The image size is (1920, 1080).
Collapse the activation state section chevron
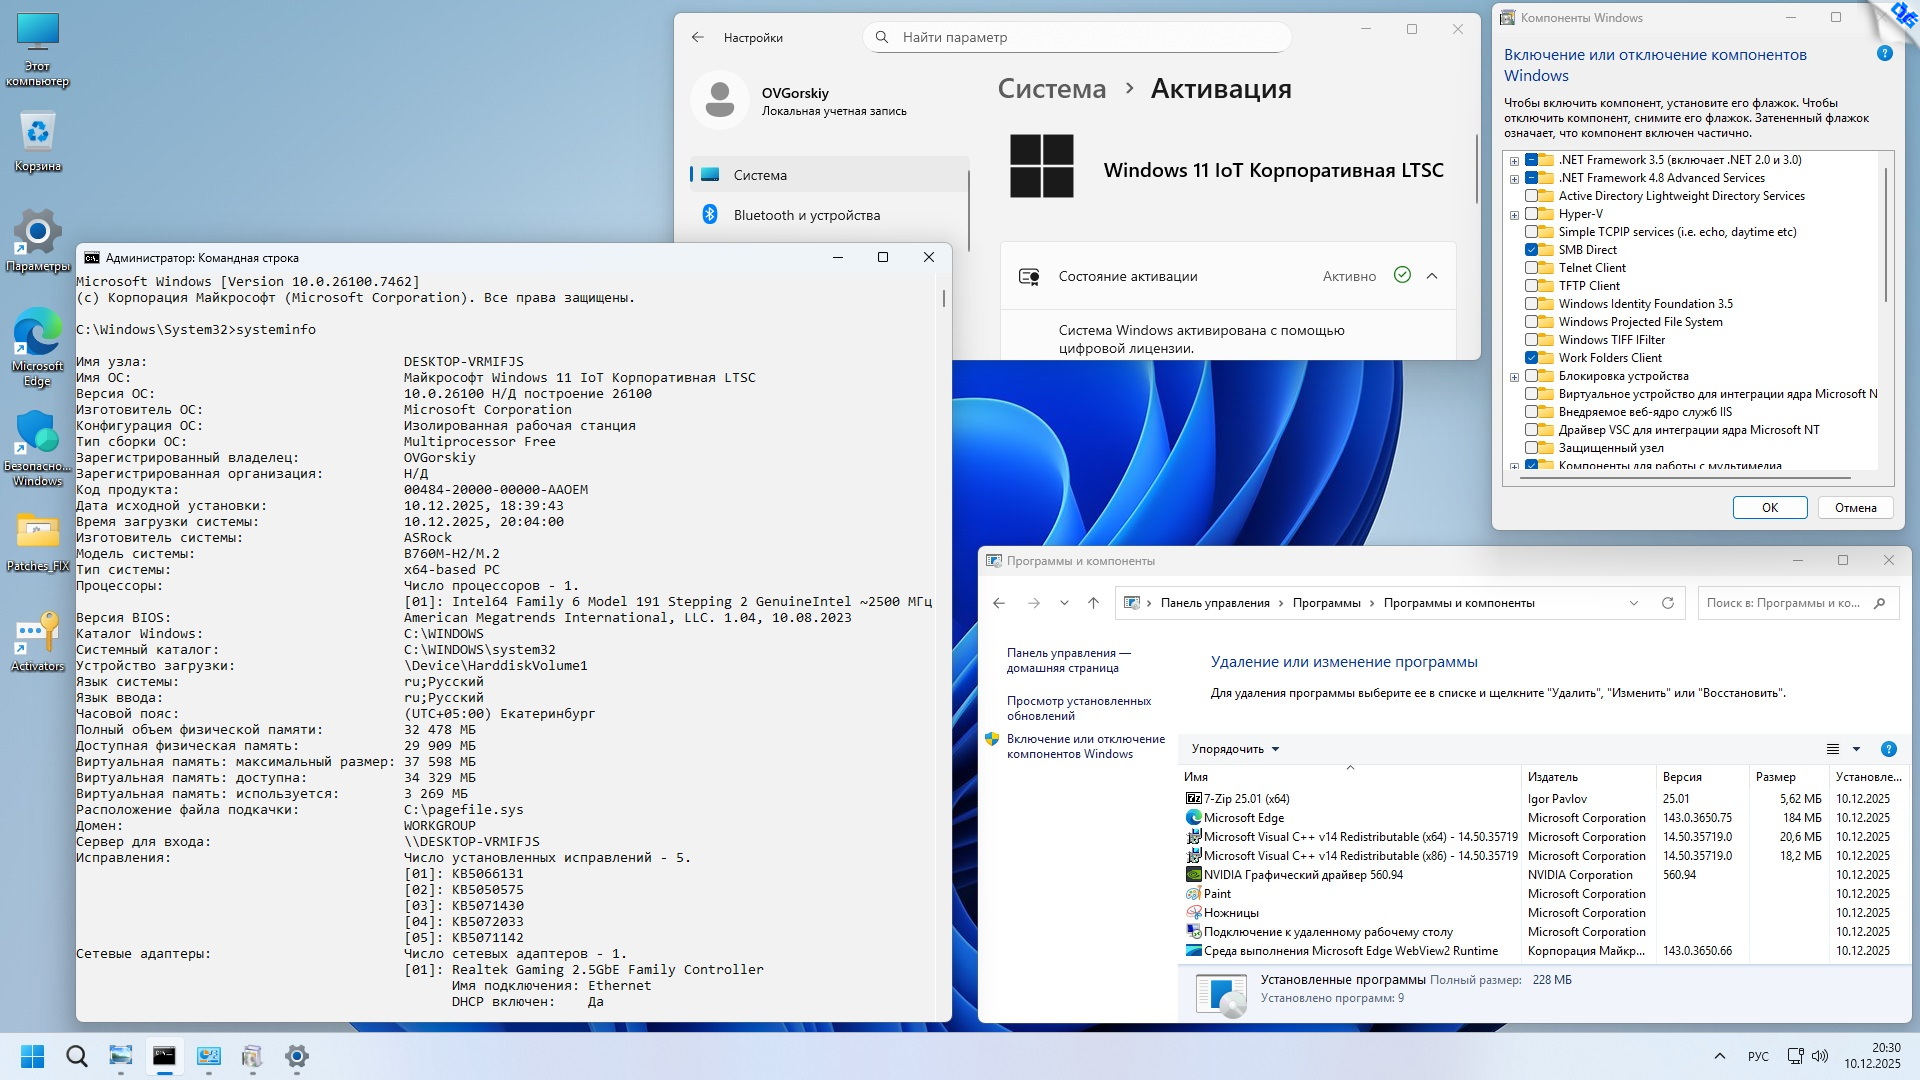pyautogui.click(x=1432, y=276)
